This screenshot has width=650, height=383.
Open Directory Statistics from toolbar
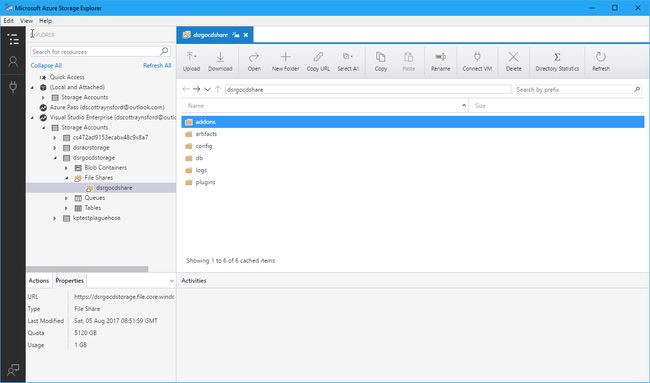coord(557,61)
